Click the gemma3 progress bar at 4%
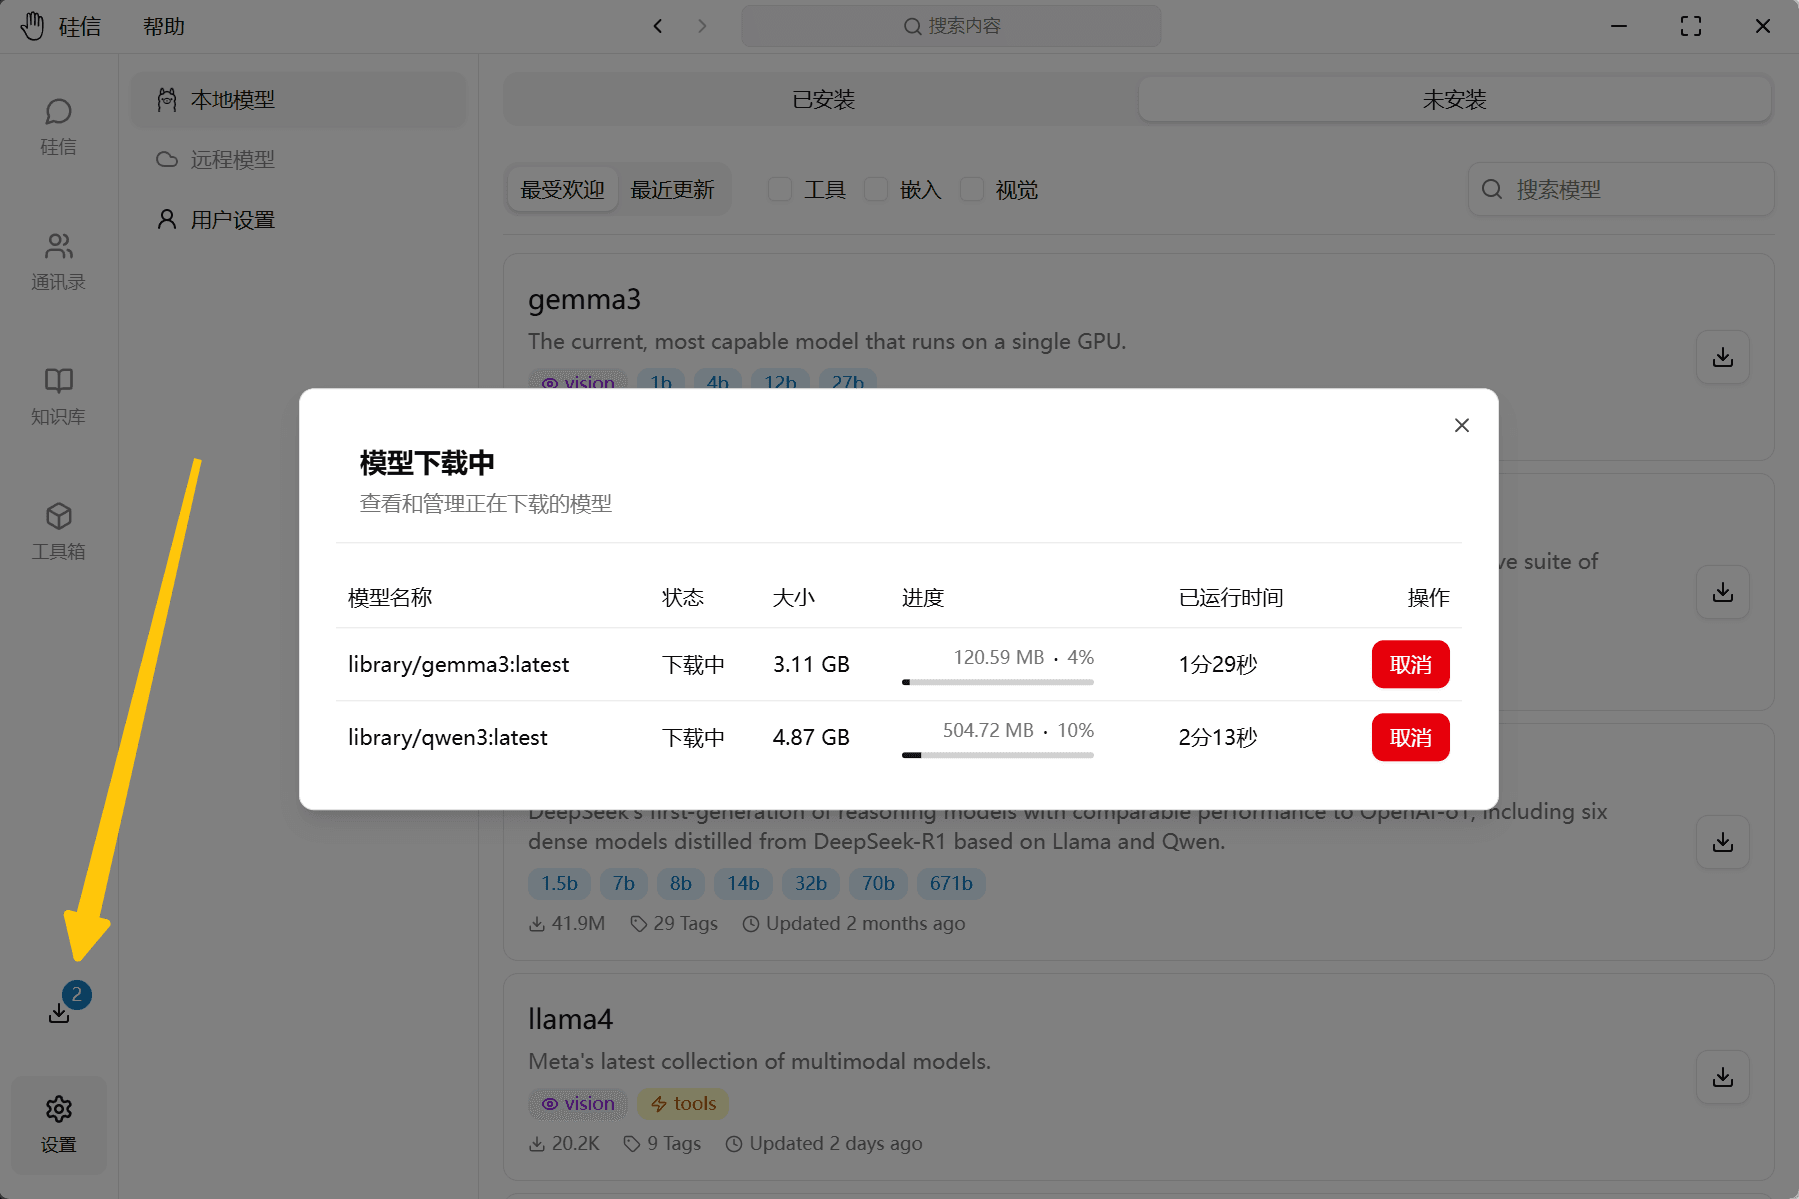 click(x=998, y=682)
